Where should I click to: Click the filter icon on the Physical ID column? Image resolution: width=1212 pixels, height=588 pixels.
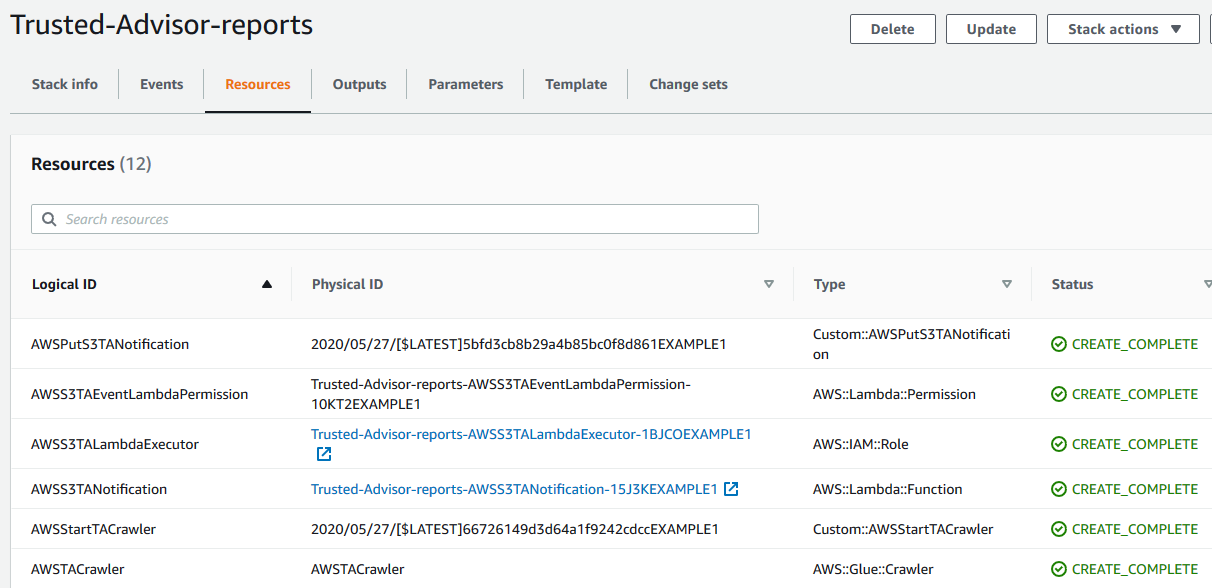tap(769, 284)
